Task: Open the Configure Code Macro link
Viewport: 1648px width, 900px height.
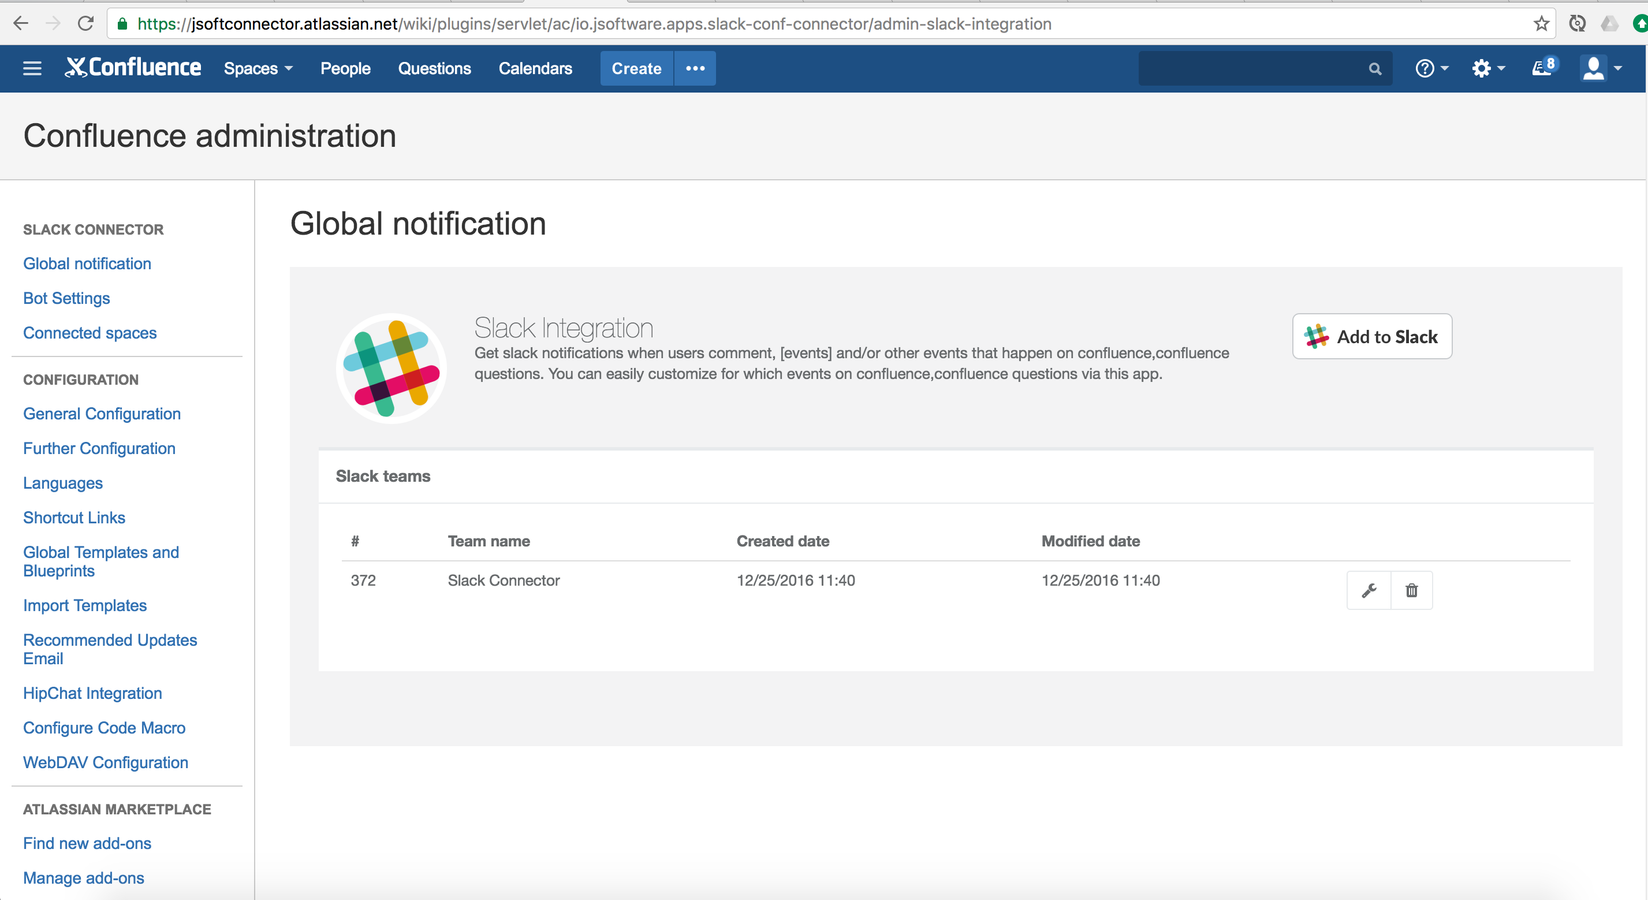Action: [104, 728]
